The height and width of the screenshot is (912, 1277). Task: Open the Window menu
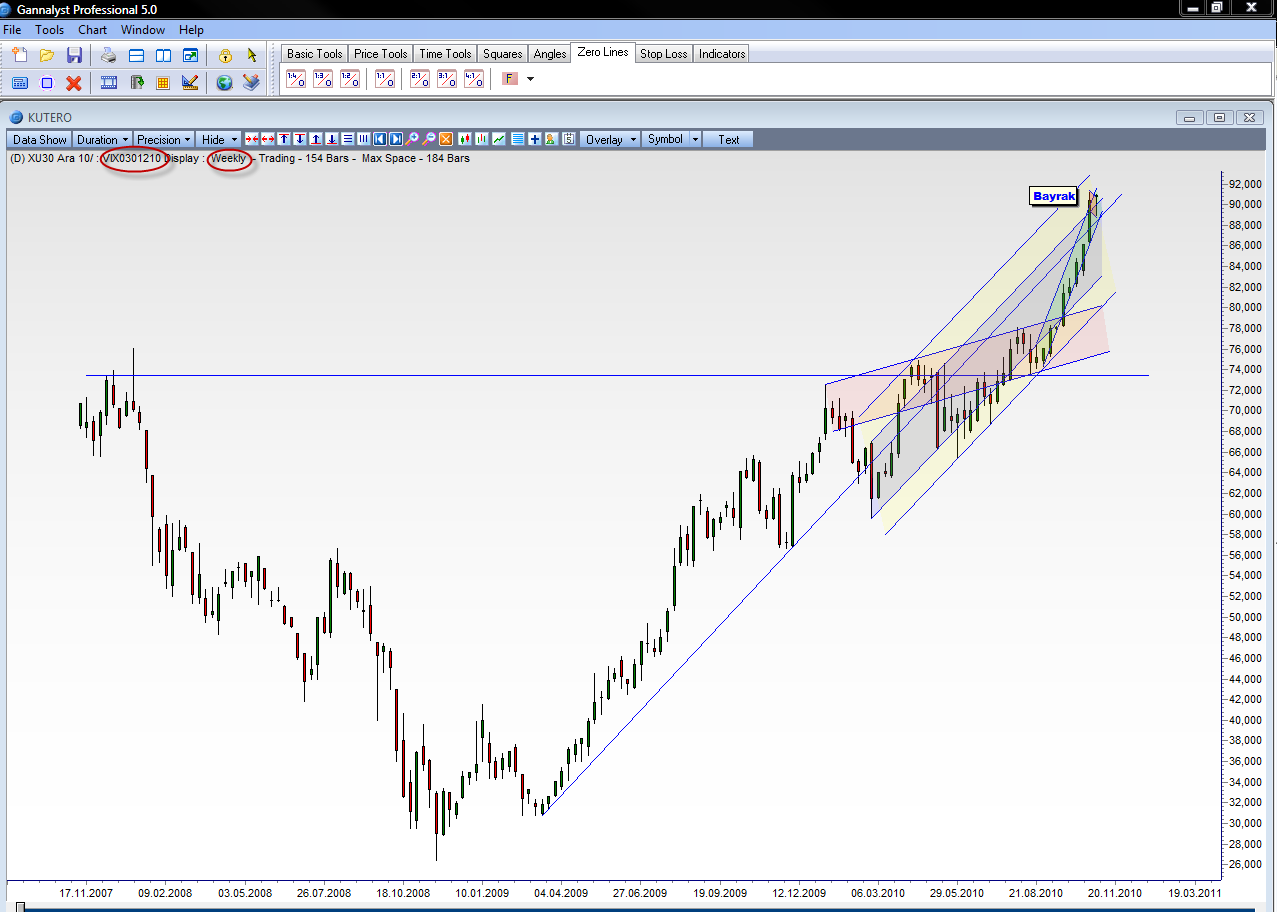143,30
